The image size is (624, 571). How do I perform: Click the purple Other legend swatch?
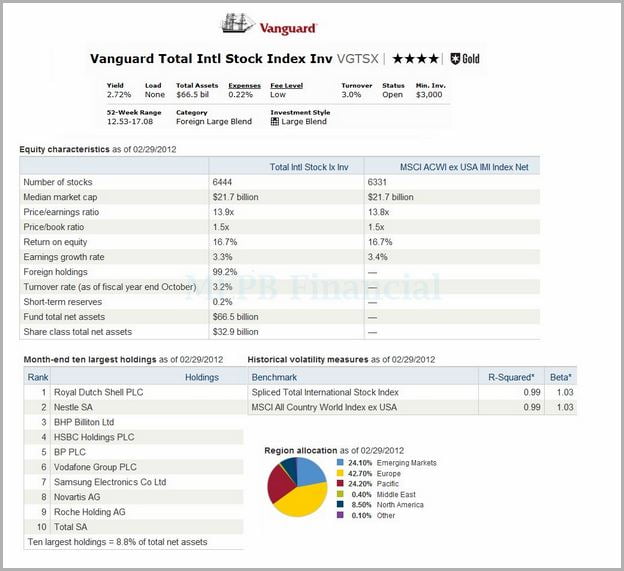point(340,515)
